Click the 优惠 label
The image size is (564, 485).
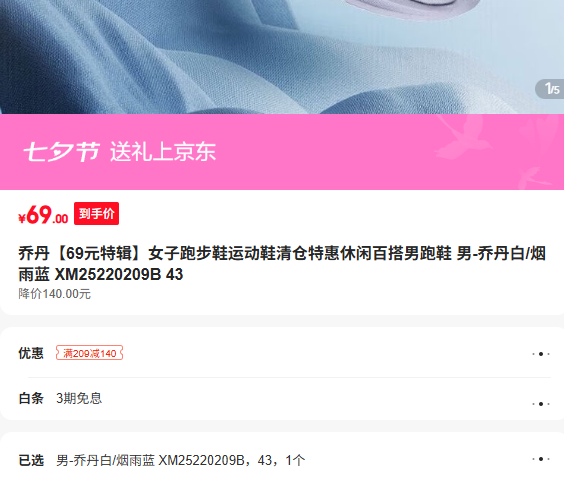pyautogui.click(x=31, y=353)
